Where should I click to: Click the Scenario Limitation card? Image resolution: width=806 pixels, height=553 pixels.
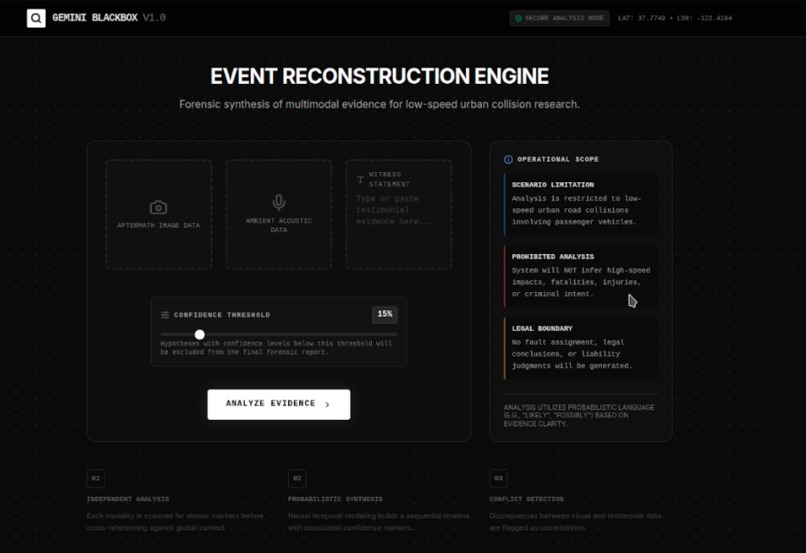[x=581, y=204]
